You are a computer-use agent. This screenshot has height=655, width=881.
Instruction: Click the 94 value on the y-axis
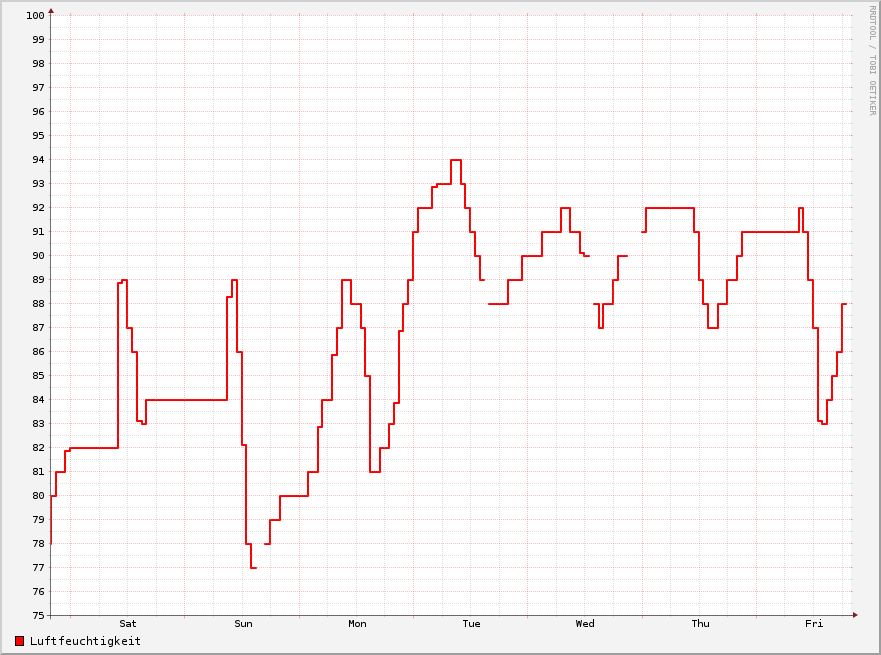click(x=38, y=160)
